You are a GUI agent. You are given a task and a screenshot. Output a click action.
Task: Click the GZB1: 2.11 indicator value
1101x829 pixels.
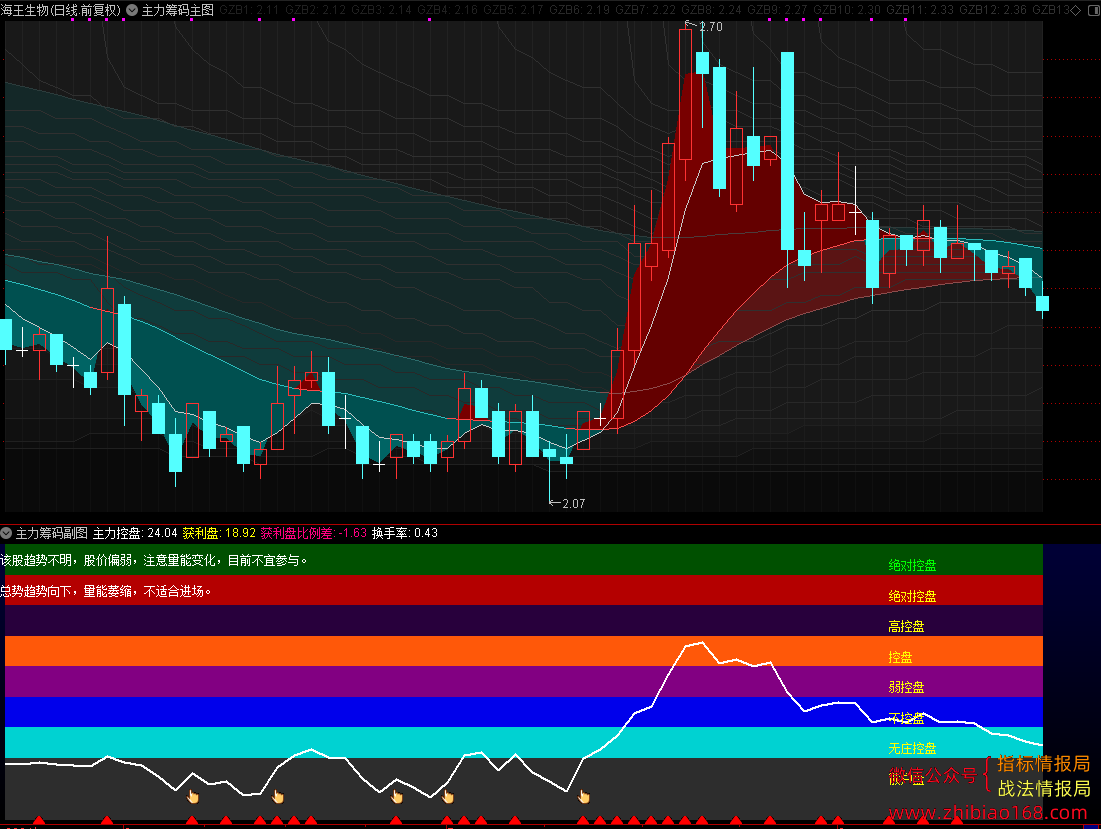[249, 10]
